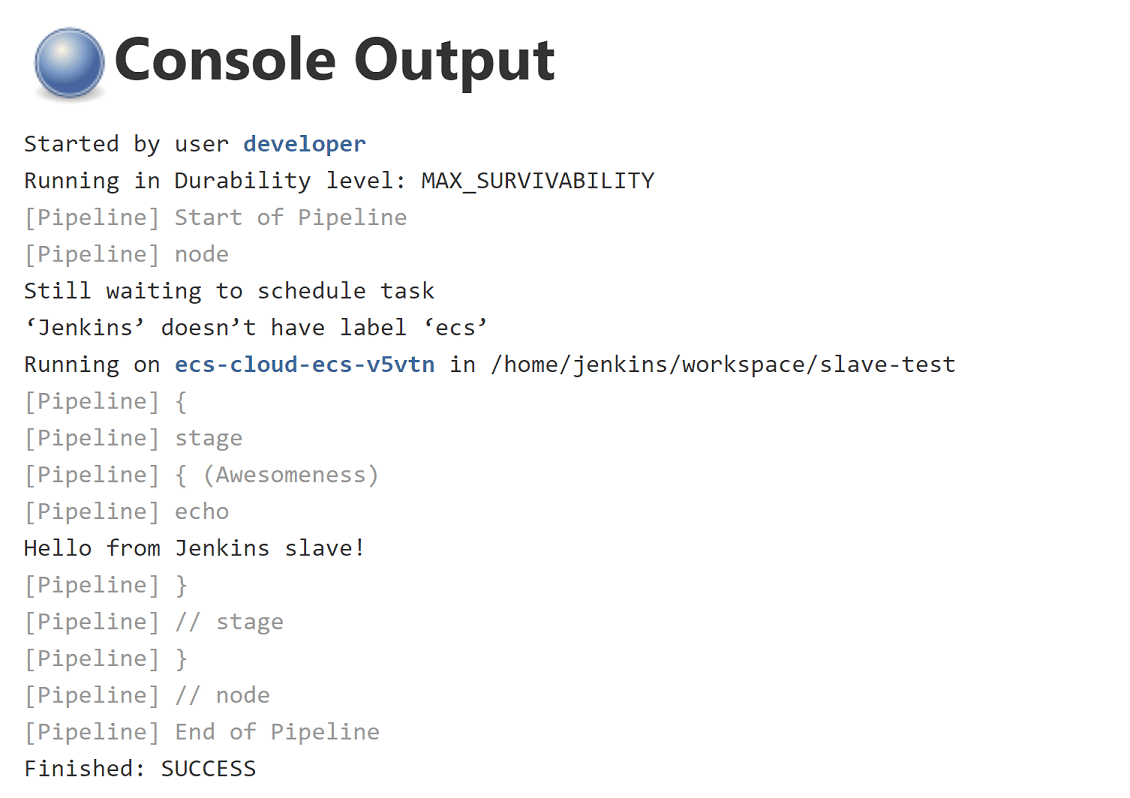The image size is (1130, 798).
Task: Click the '[Pipeline] // node' line
Action: [146, 695]
